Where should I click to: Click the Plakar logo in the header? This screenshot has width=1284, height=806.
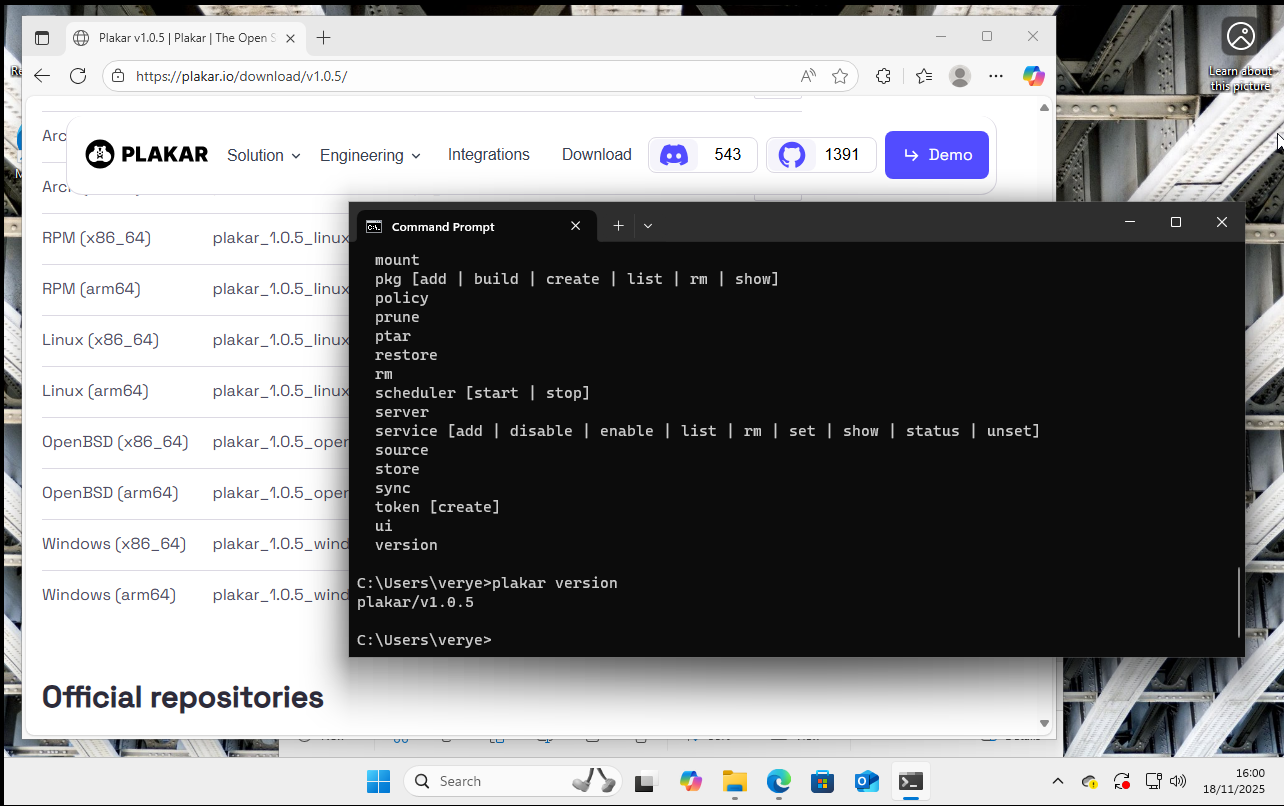click(x=147, y=154)
